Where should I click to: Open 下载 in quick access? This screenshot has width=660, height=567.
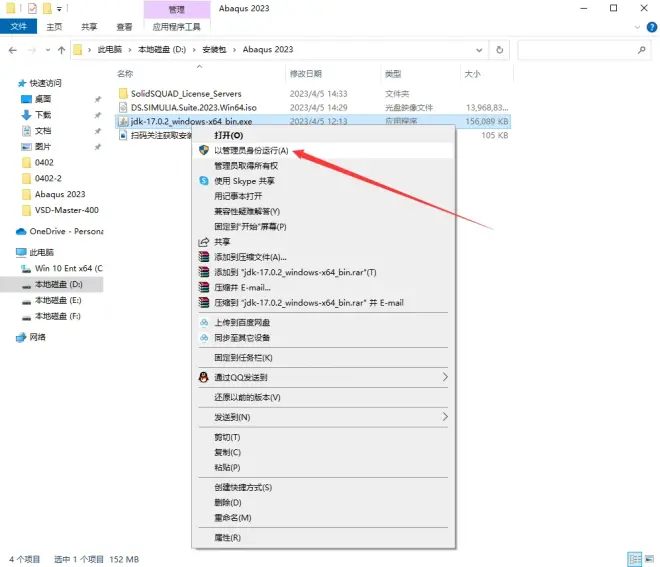[x=43, y=115]
